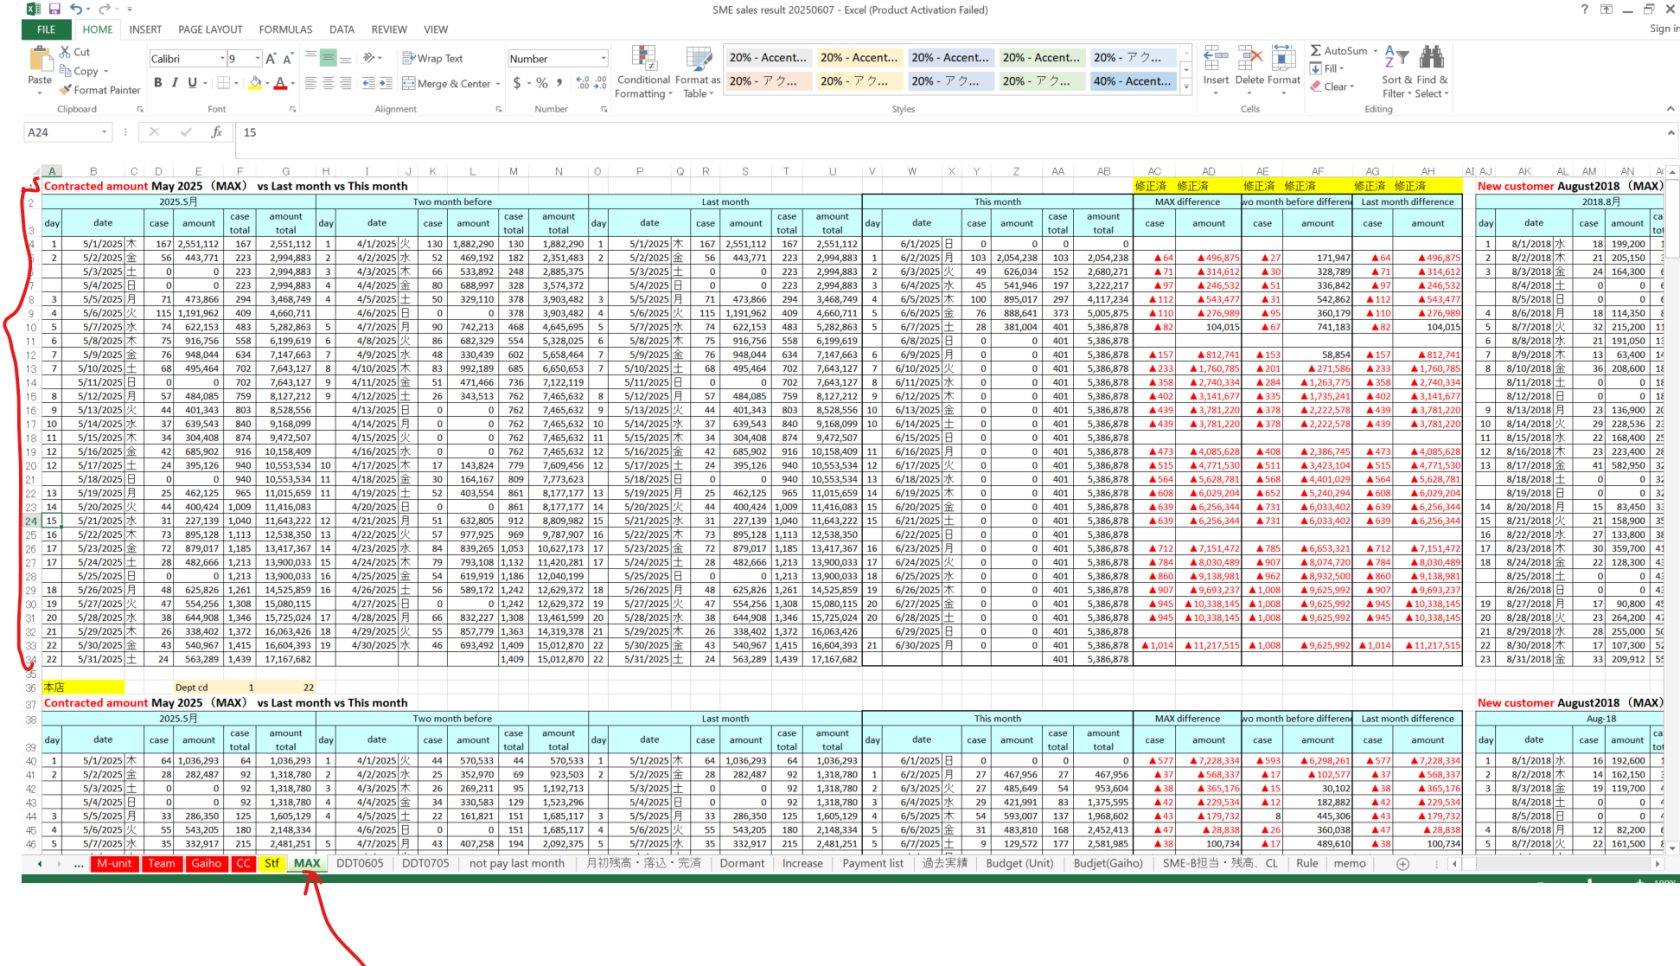Open Merge & Center dropdown arrow
The height and width of the screenshot is (966, 1680).
coord(498,84)
